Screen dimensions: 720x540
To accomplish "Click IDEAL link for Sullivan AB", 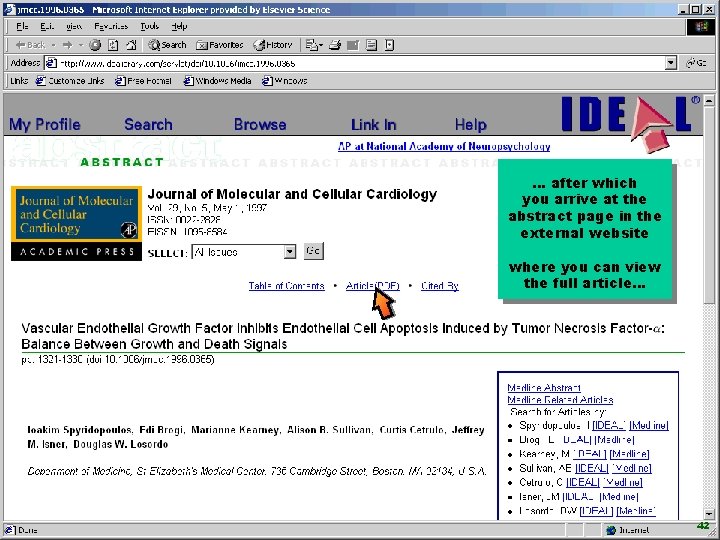I will click(591, 468).
